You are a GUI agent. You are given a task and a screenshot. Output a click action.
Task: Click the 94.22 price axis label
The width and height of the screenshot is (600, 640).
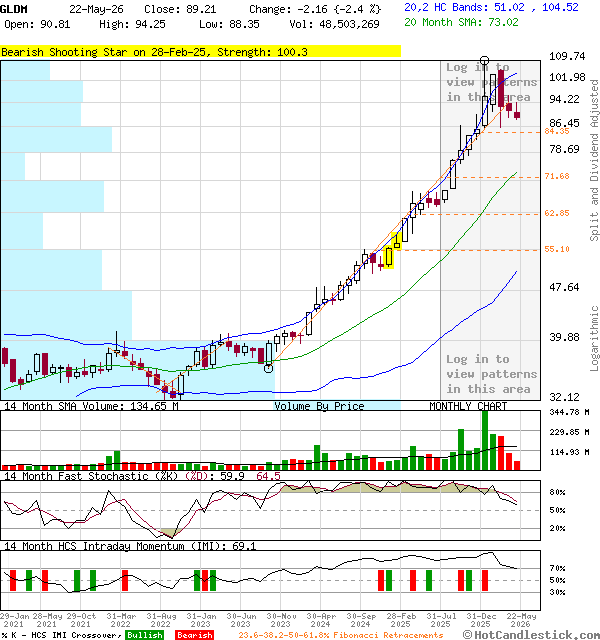click(x=564, y=99)
